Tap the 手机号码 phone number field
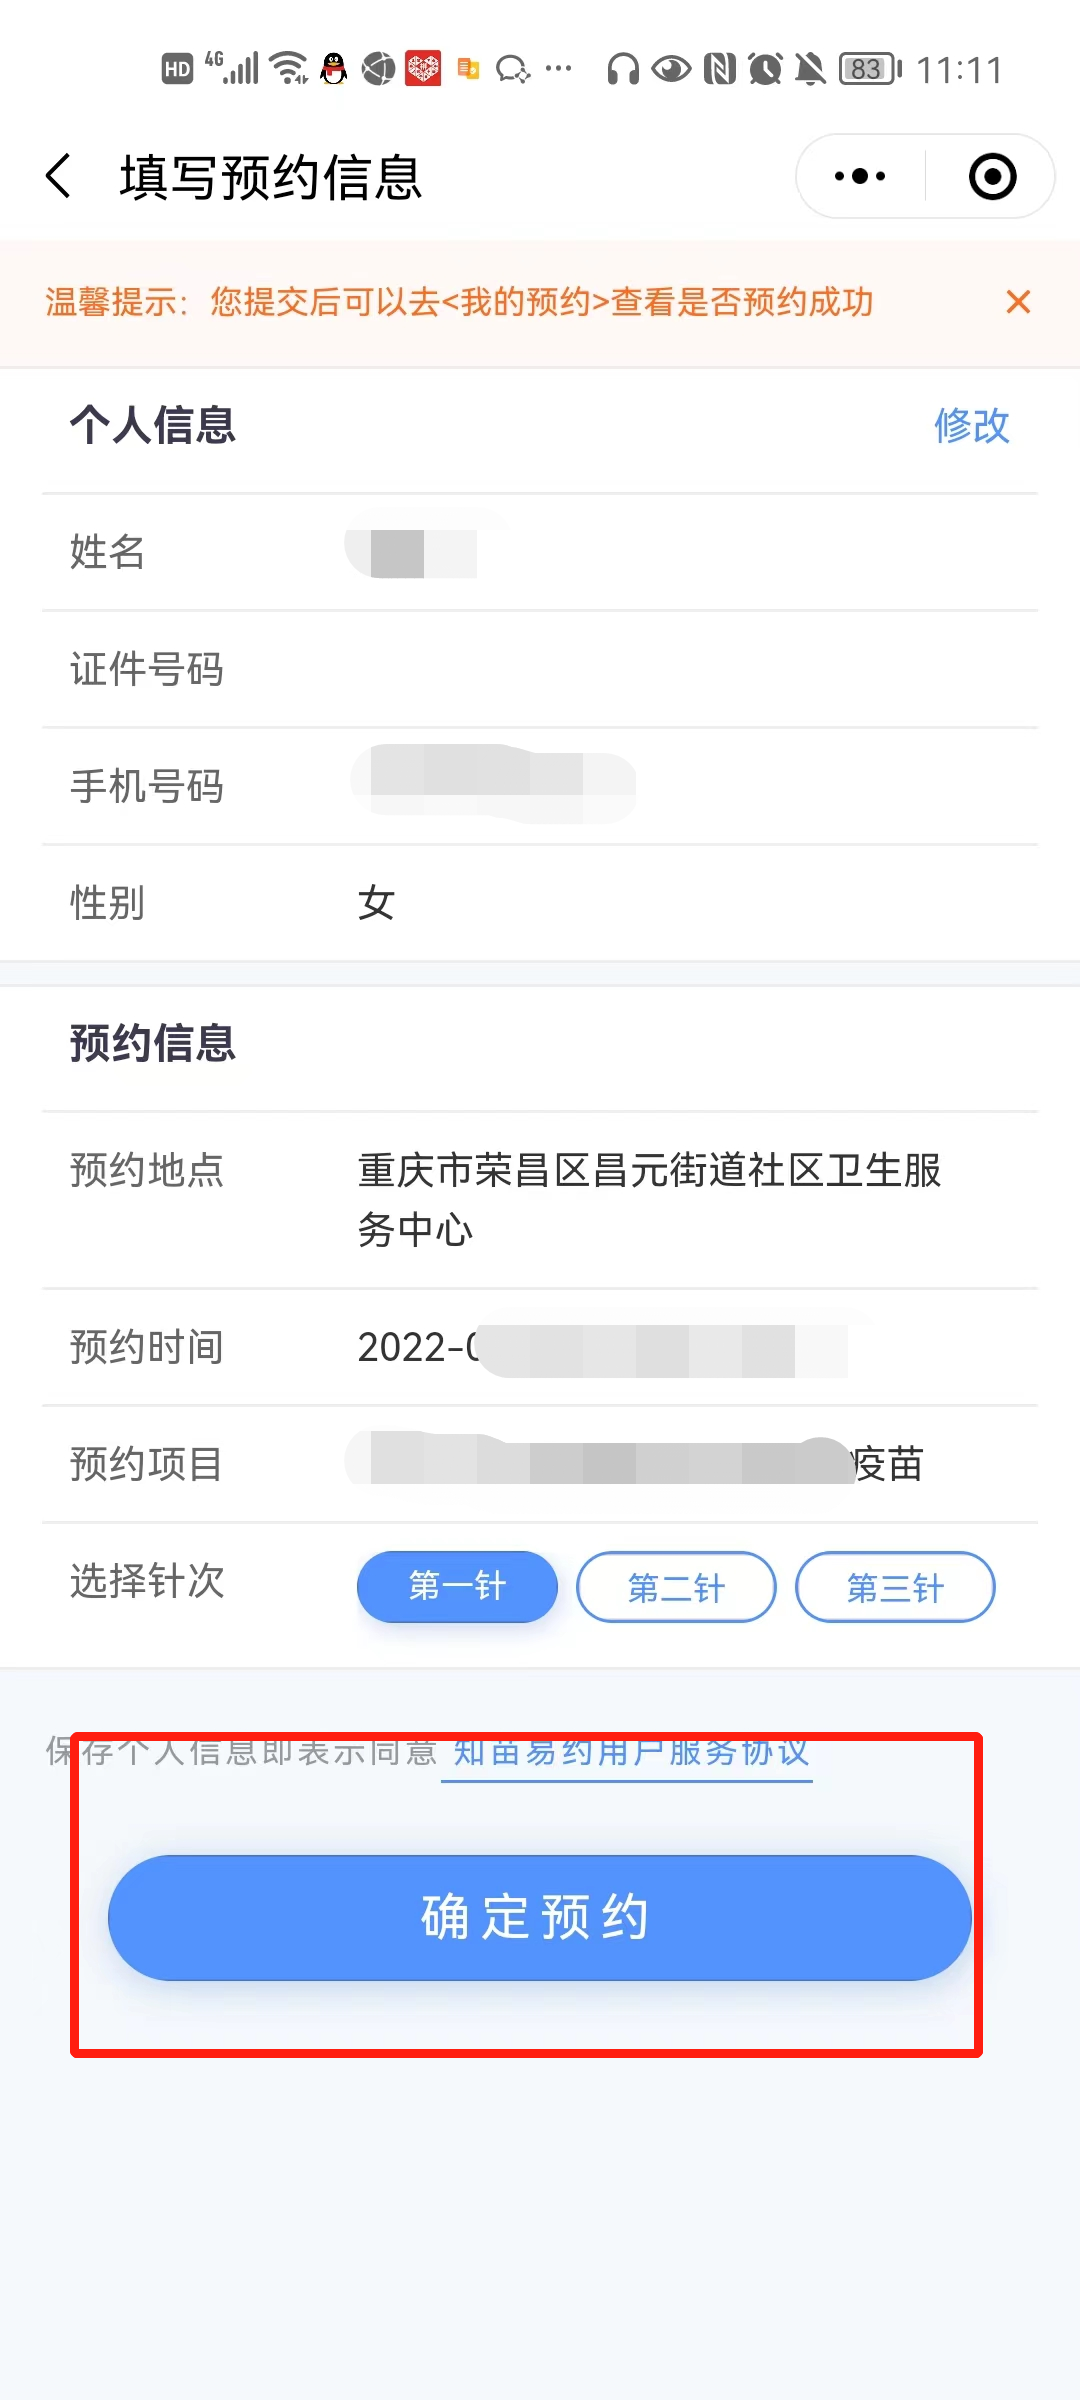Viewport: 1080px width, 2400px height. tap(495, 786)
